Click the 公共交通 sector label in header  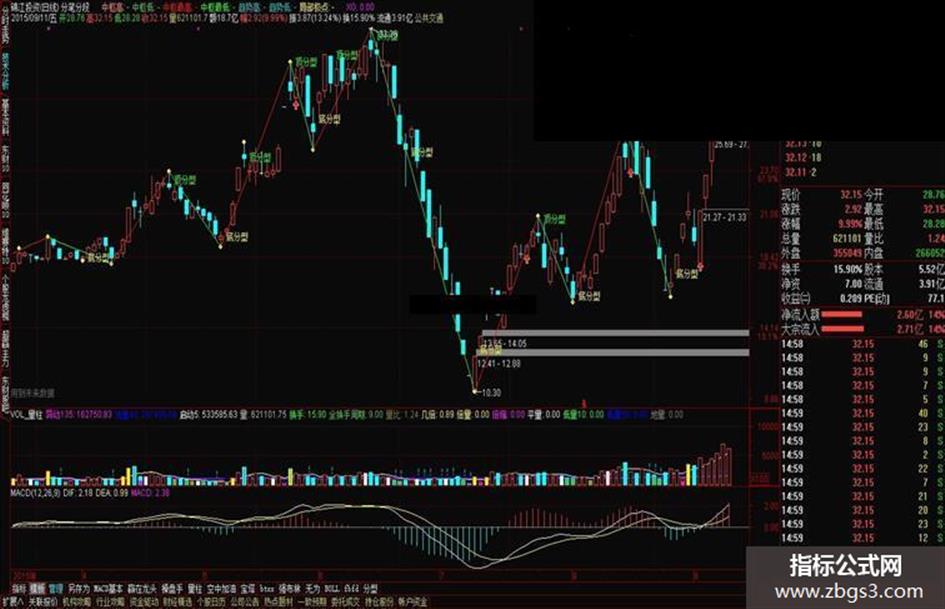pyautogui.click(x=429, y=19)
